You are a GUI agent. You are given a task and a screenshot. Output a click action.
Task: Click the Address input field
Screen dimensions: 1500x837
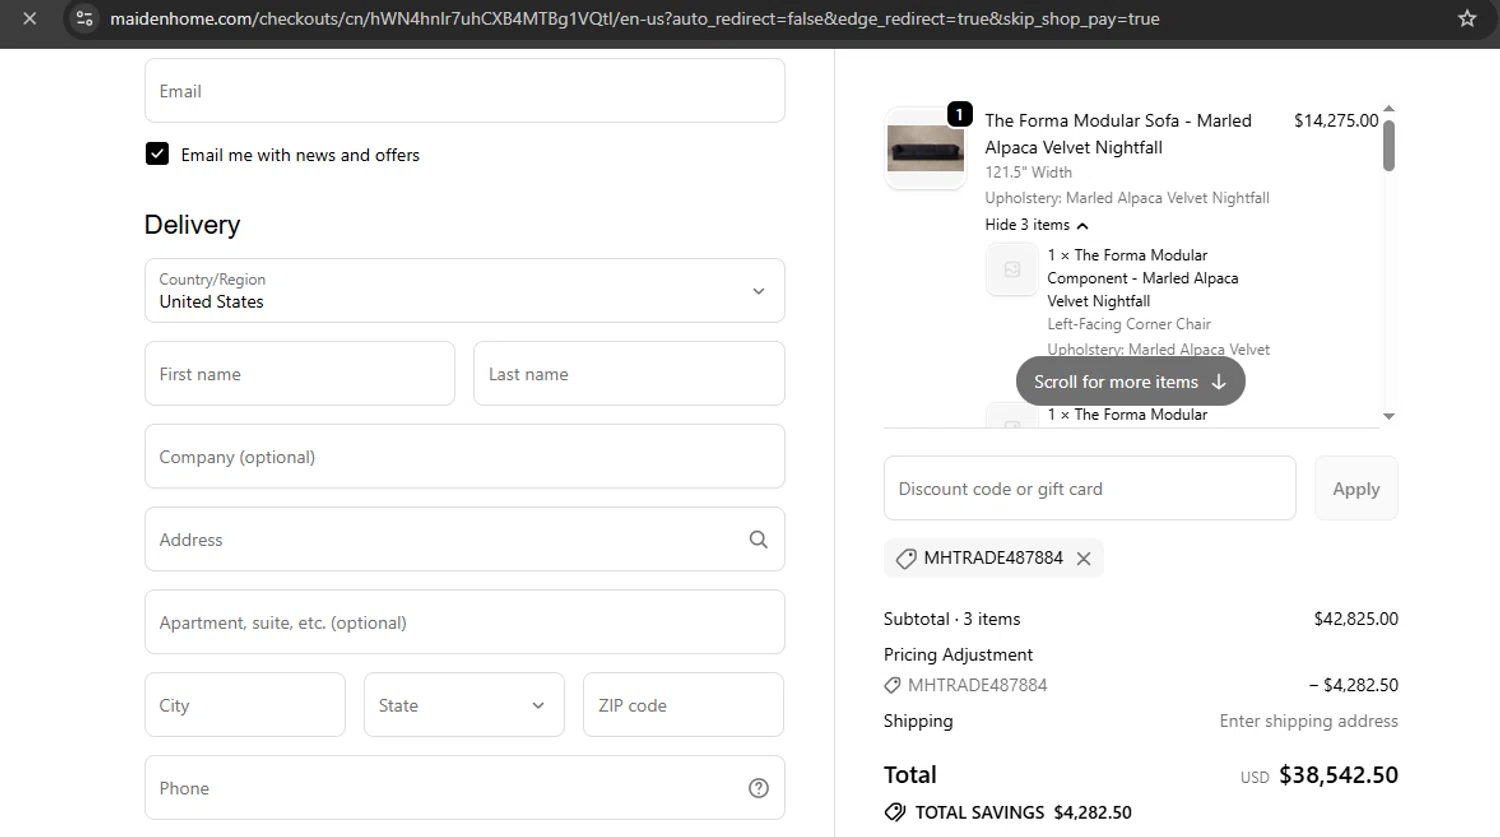pyautogui.click(x=465, y=540)
